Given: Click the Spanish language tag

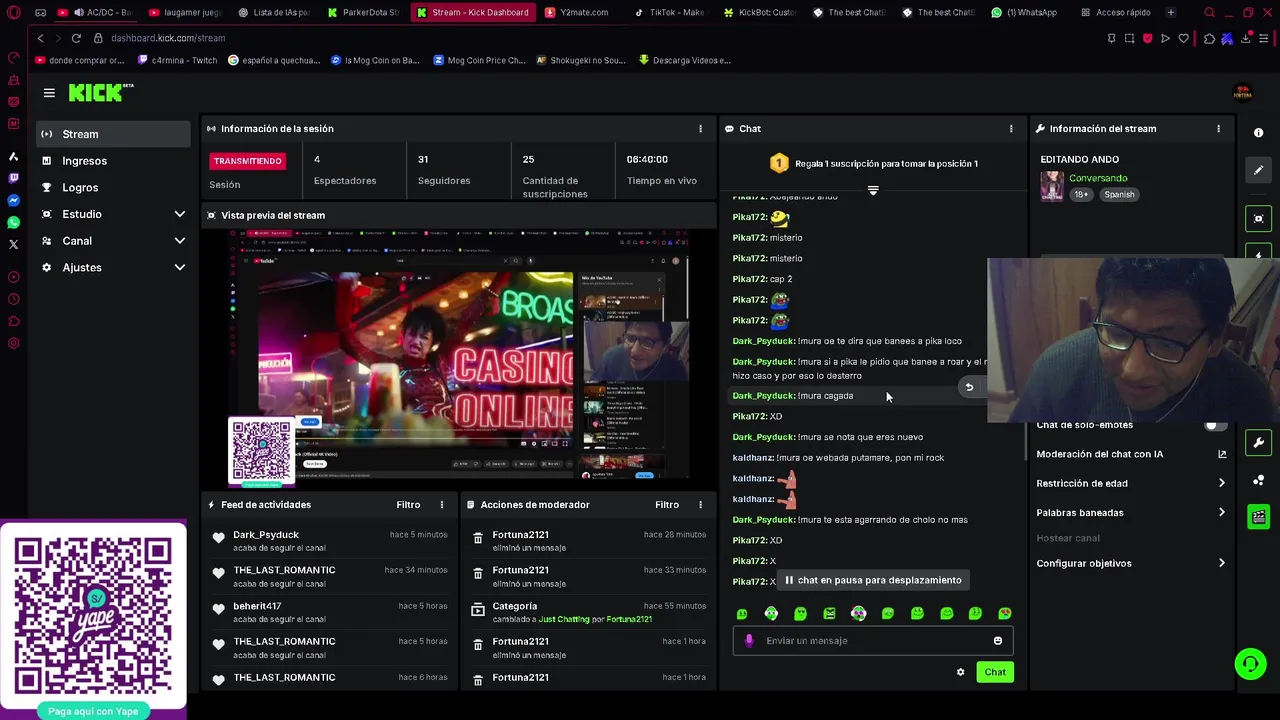Looking at the screenshot, I should [x=1119, y=195].
